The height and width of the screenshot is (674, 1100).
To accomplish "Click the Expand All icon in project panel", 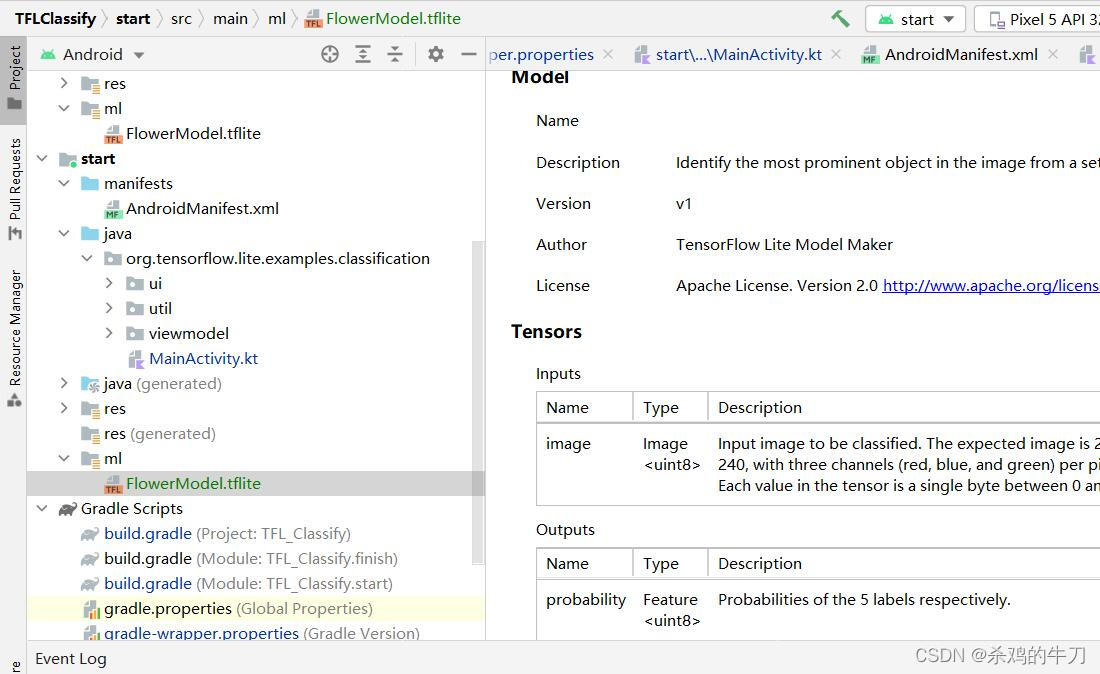I will (363, 54).
